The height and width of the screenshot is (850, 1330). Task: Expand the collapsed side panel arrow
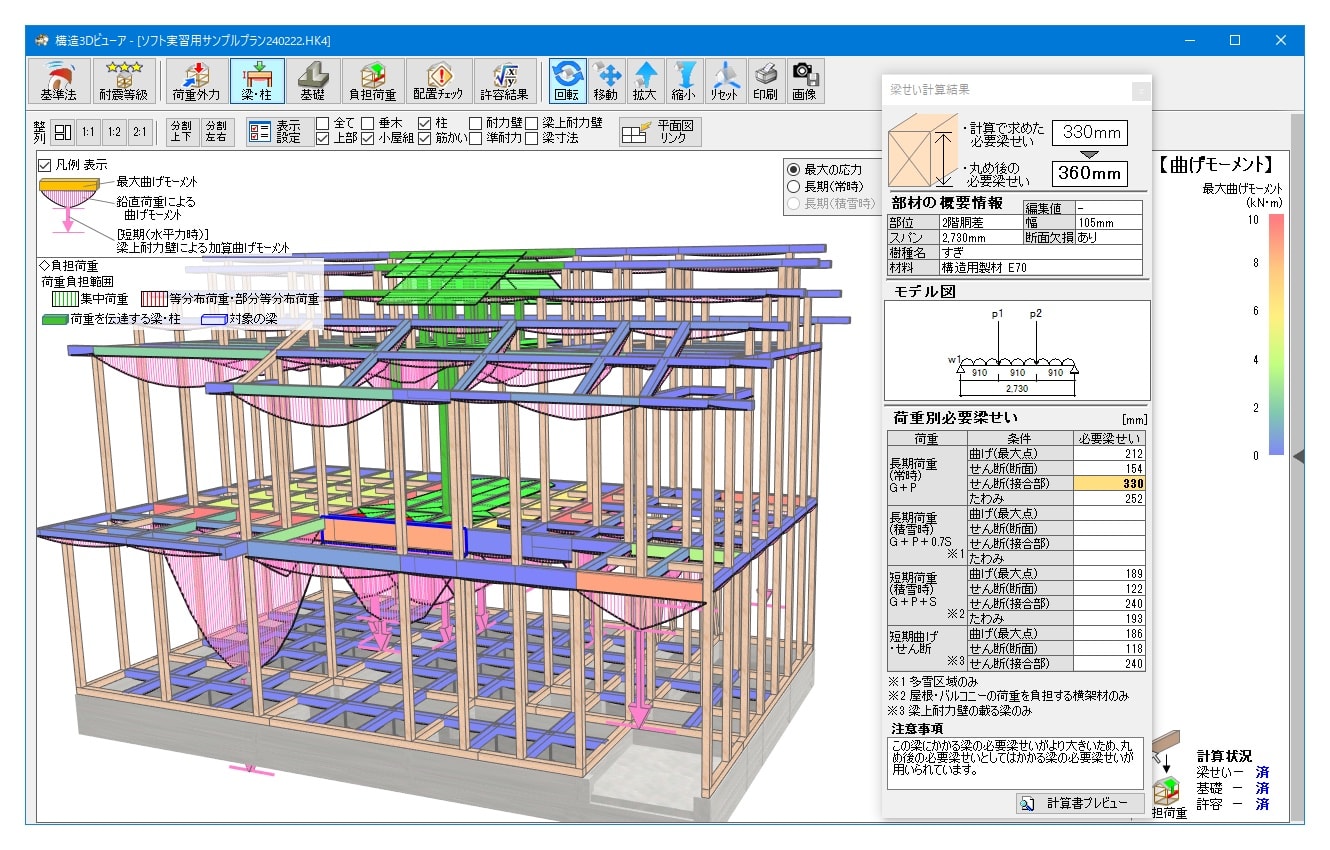[x=1298, y=456]
